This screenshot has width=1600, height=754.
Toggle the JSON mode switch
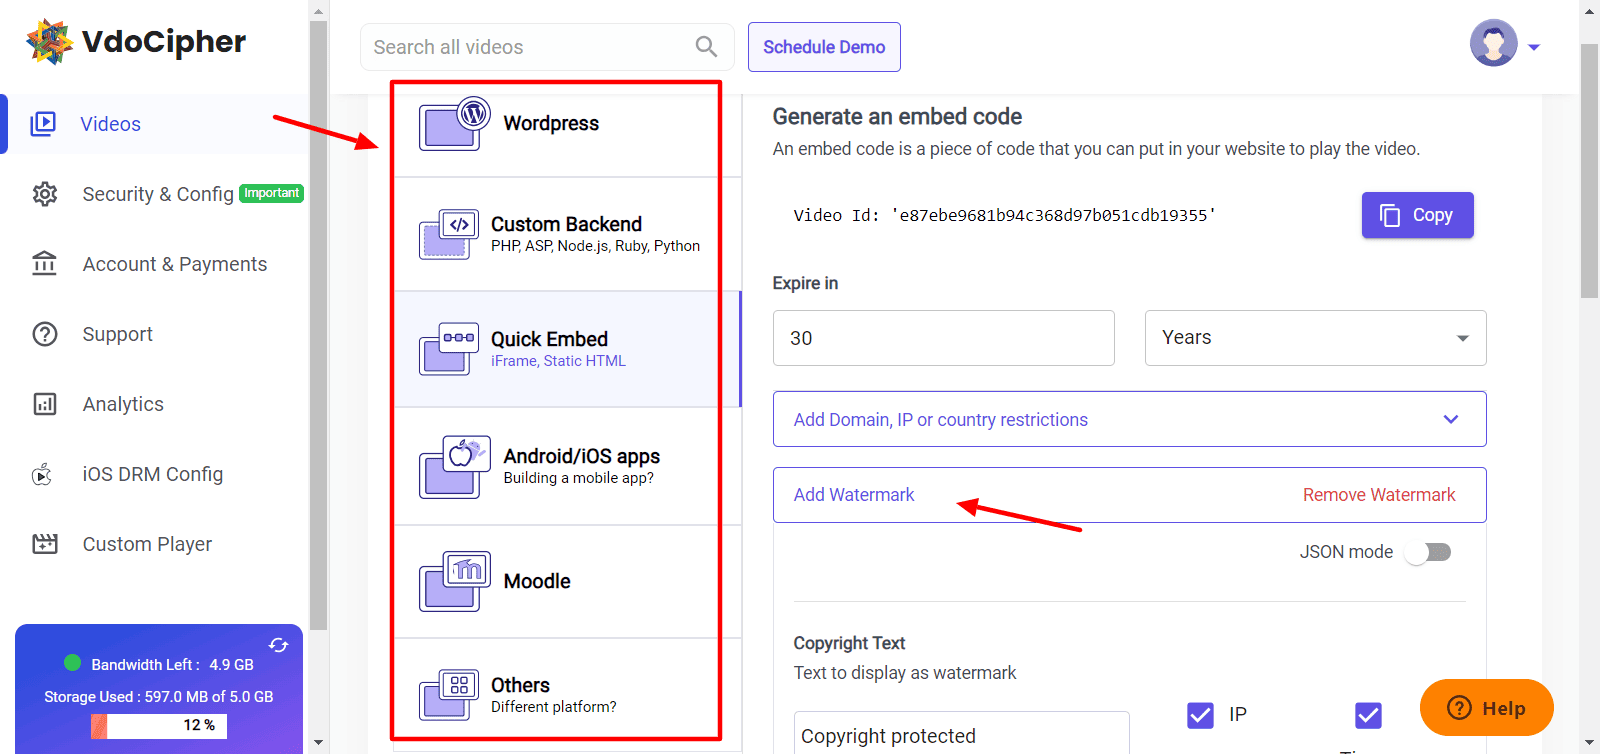[x=1428, y=552]
